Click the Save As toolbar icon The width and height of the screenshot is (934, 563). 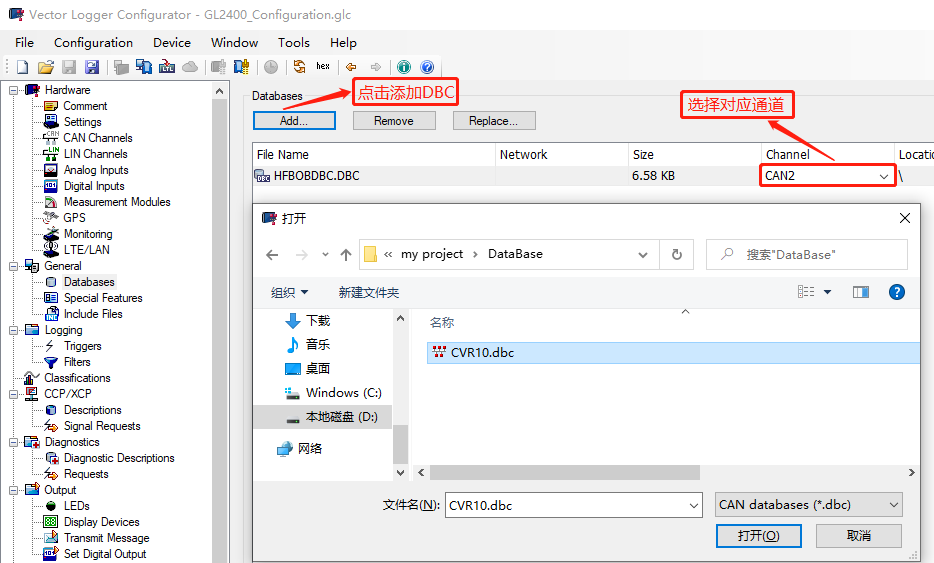pos(92,67)
